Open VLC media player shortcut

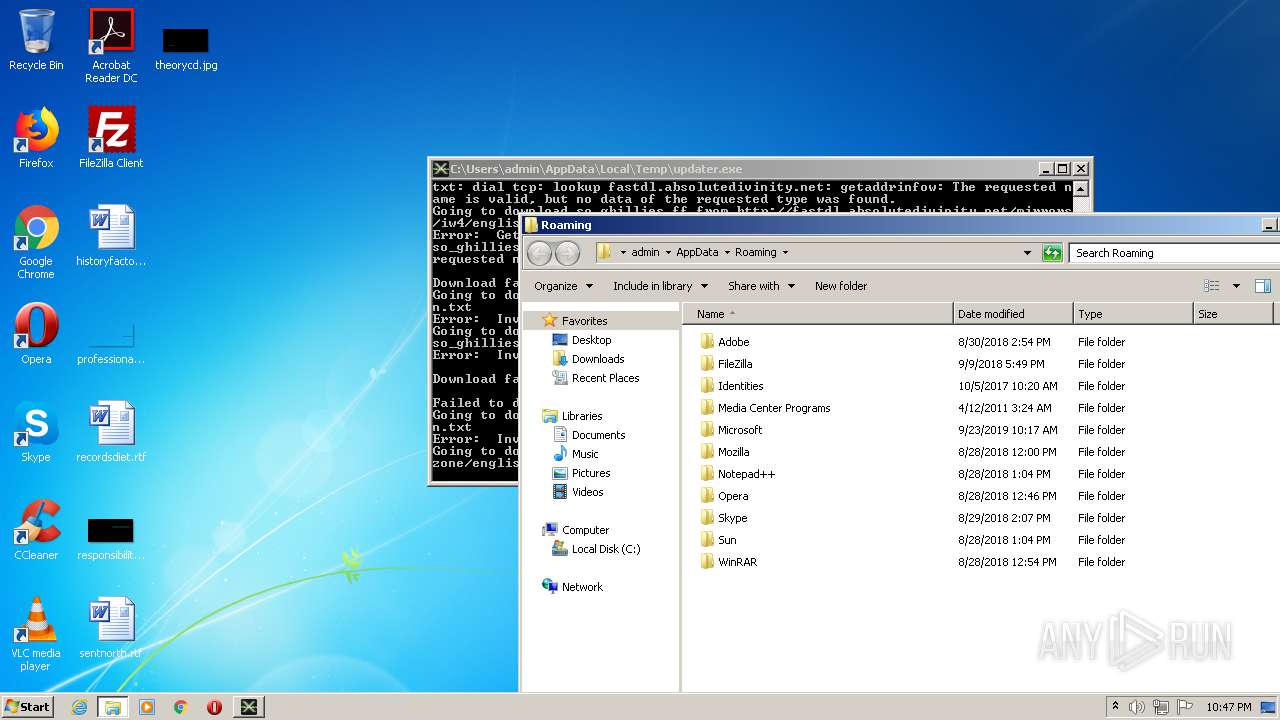coord(36,634)
